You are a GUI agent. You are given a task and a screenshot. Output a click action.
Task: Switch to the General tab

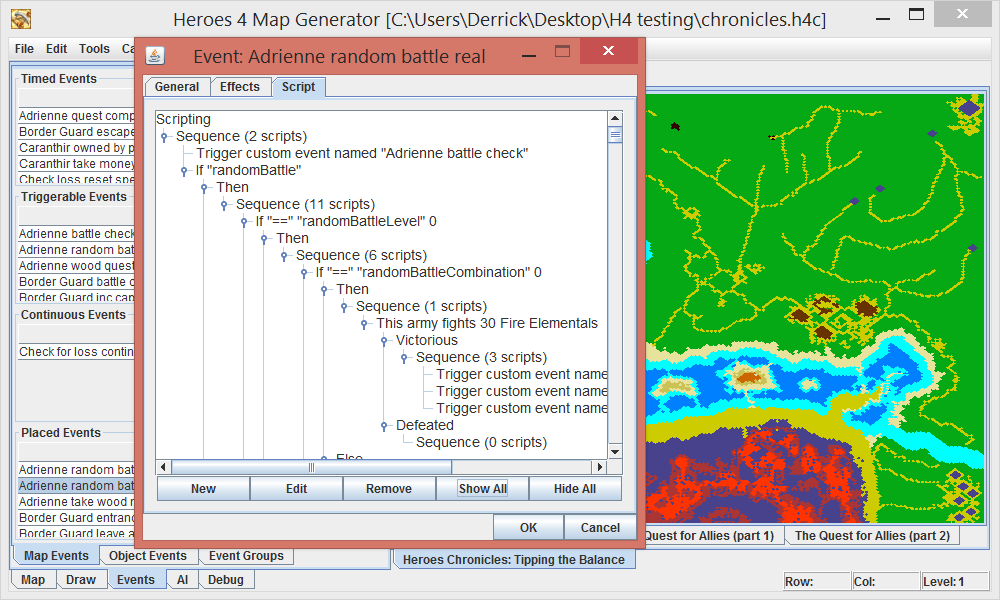(177, 87)
